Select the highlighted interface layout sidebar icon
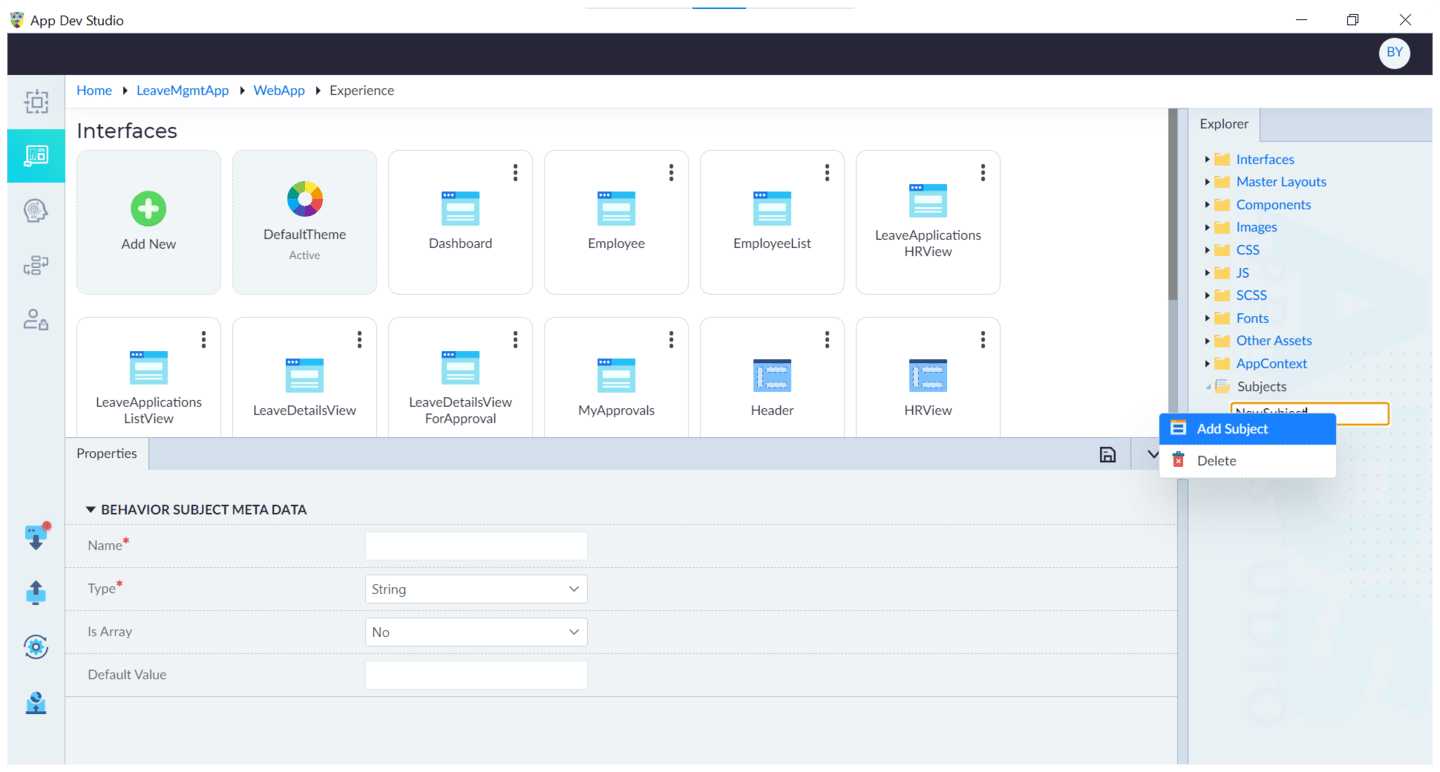Screen dimensions: 1440x772 (x=36, y=155)
